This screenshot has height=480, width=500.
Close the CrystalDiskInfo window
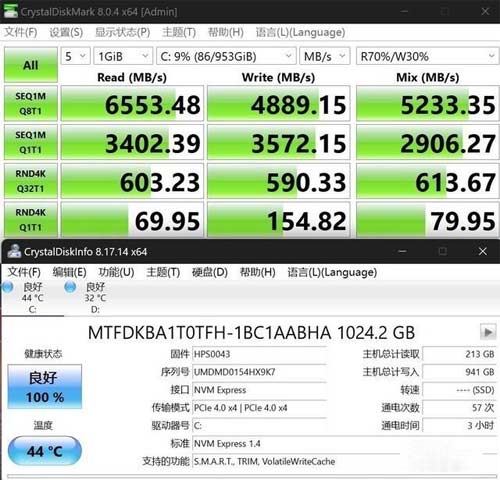point(482,251)
